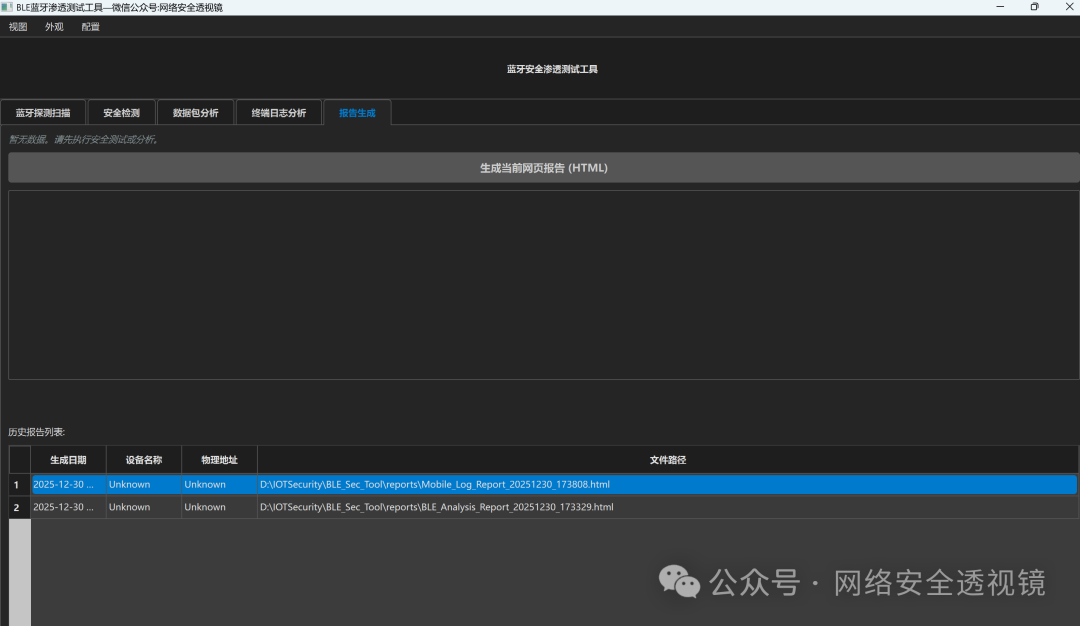Open the 外观 menu
This screenshot has width=1080, height=626.
(x=54, y=27)
